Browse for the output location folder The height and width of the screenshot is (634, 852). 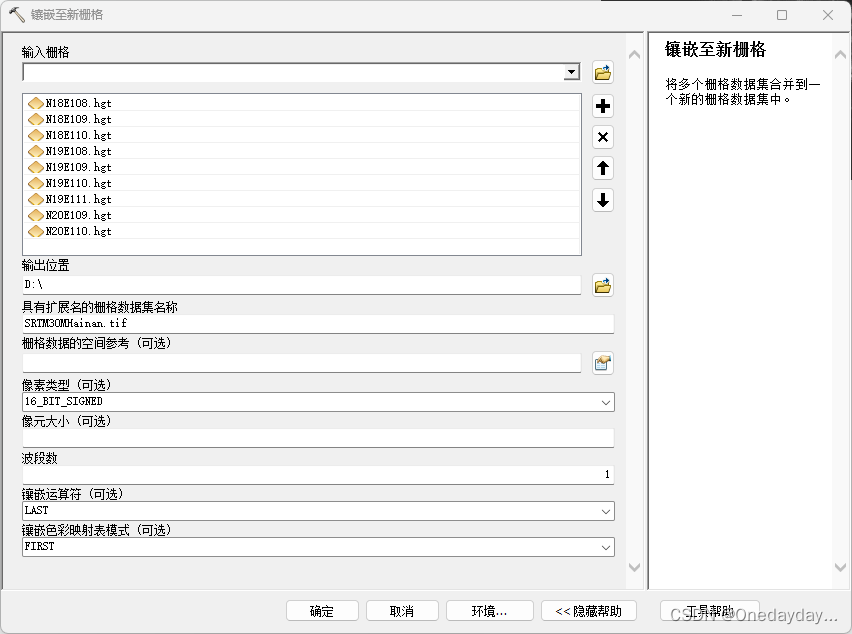tap(602, 285)
